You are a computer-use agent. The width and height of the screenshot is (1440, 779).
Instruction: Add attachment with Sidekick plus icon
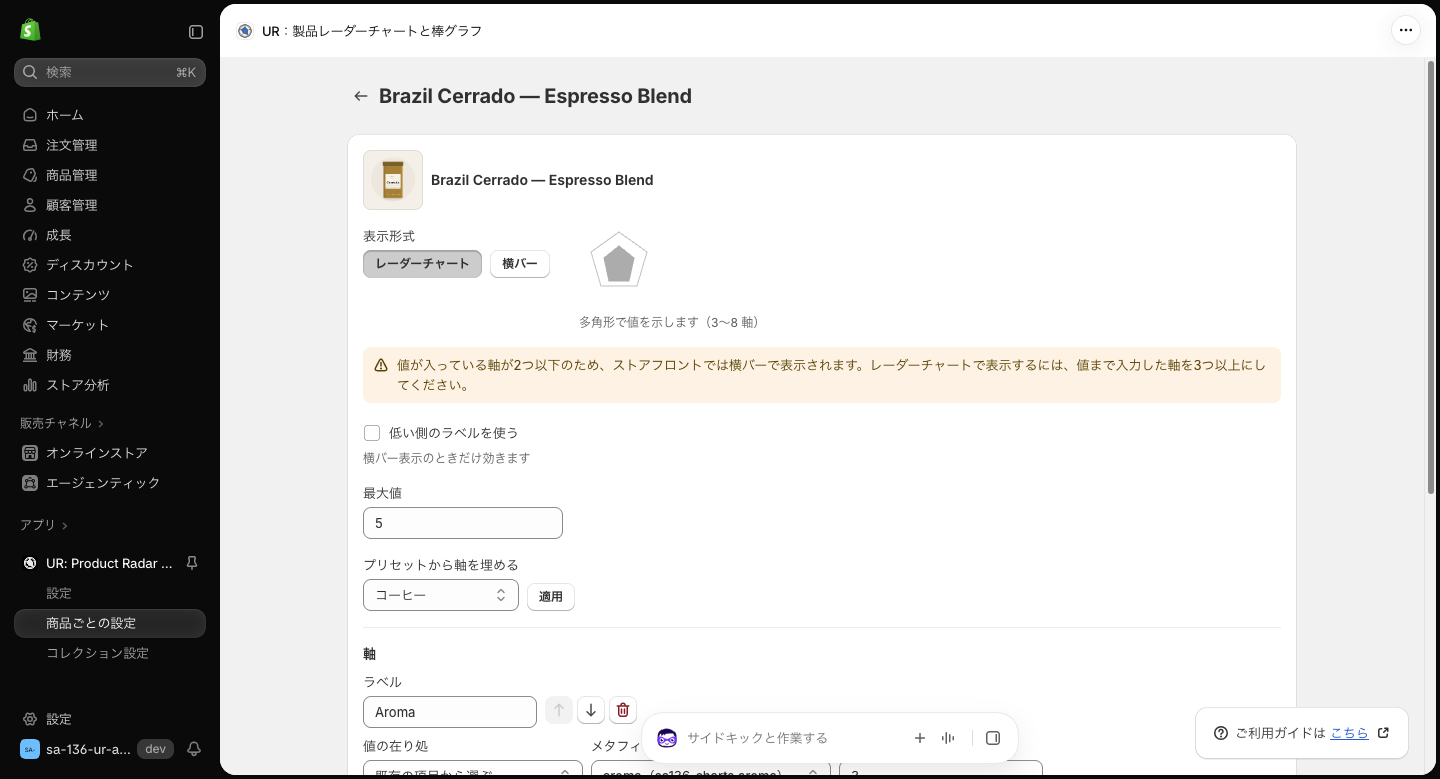tap(920, 738)
